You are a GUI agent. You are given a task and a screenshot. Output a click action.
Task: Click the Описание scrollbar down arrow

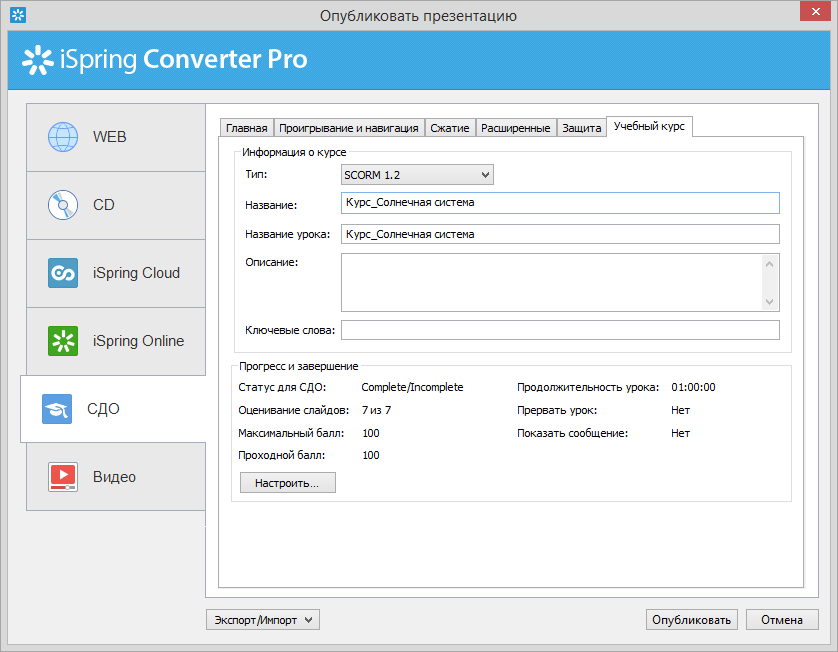[770, 302]
